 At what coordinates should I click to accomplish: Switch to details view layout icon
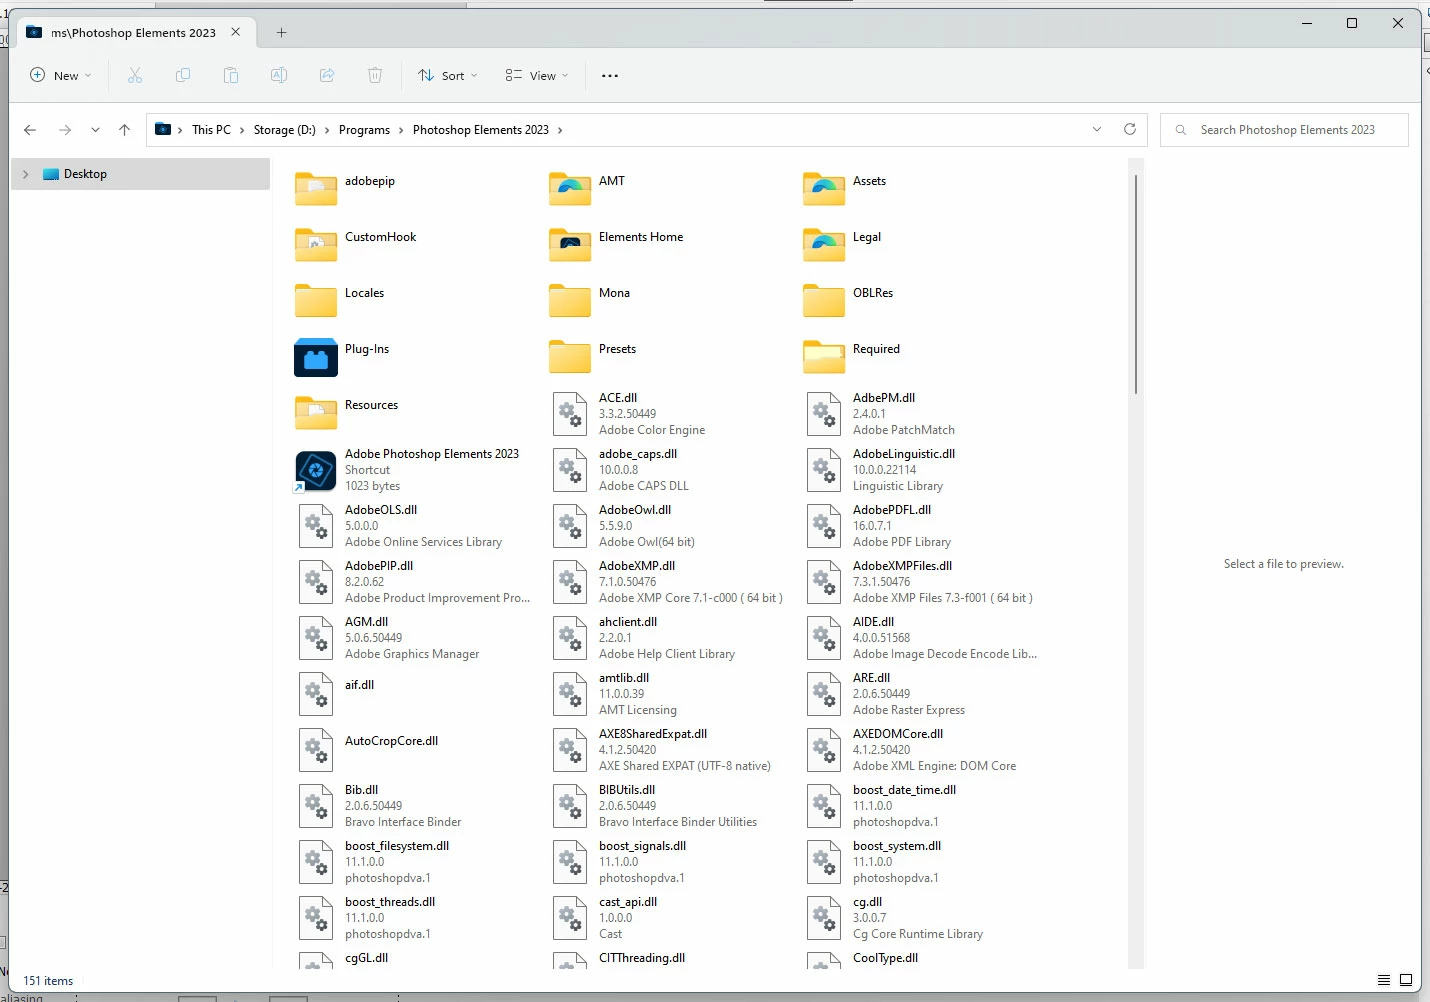click(1384, 980)
